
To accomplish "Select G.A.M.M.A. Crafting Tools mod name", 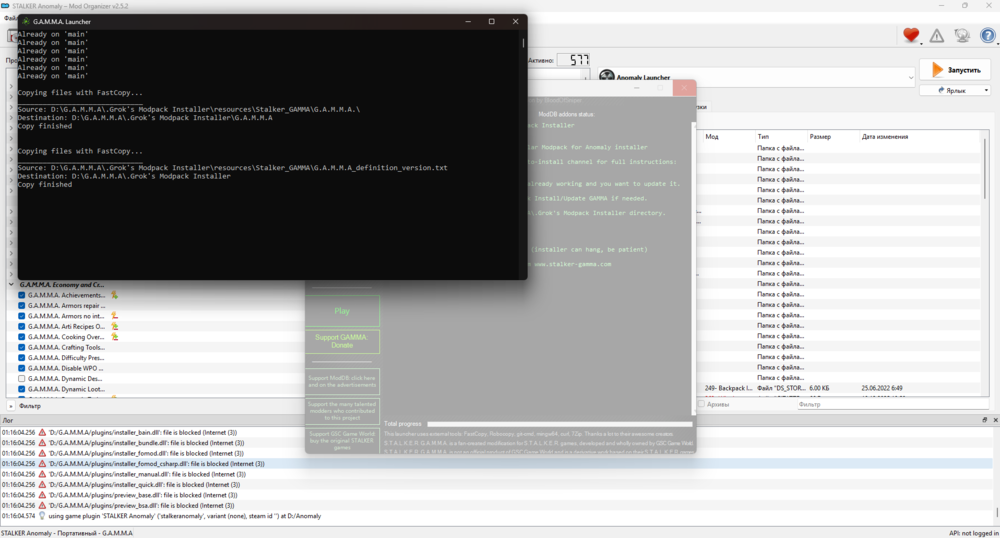I will coord(66,347).
